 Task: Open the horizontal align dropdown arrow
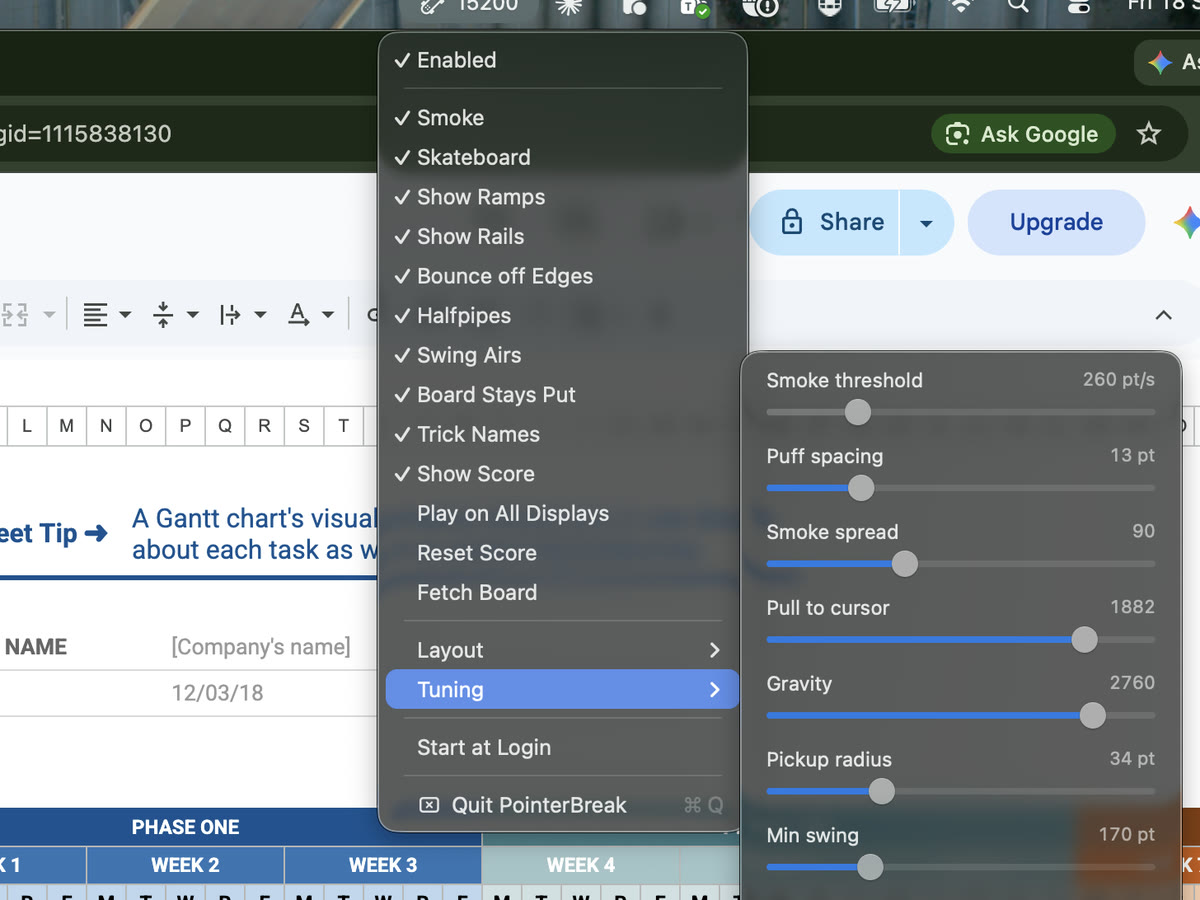click(125, 315)
